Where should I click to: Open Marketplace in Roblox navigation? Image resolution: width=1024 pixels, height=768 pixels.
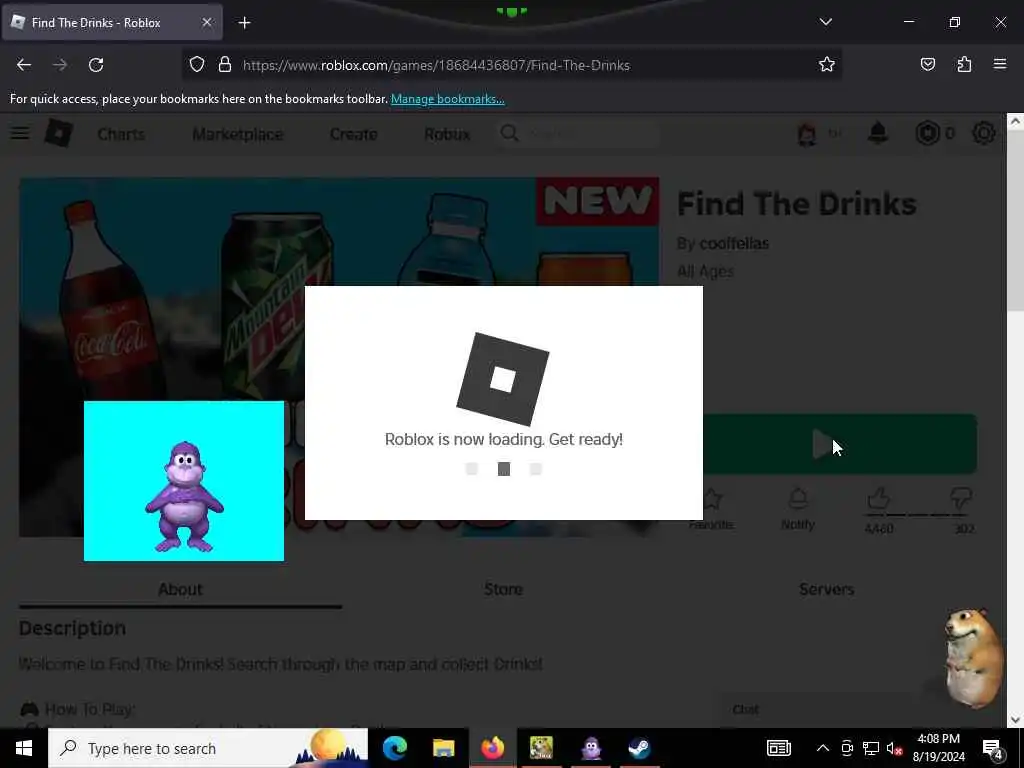[238, 134]
